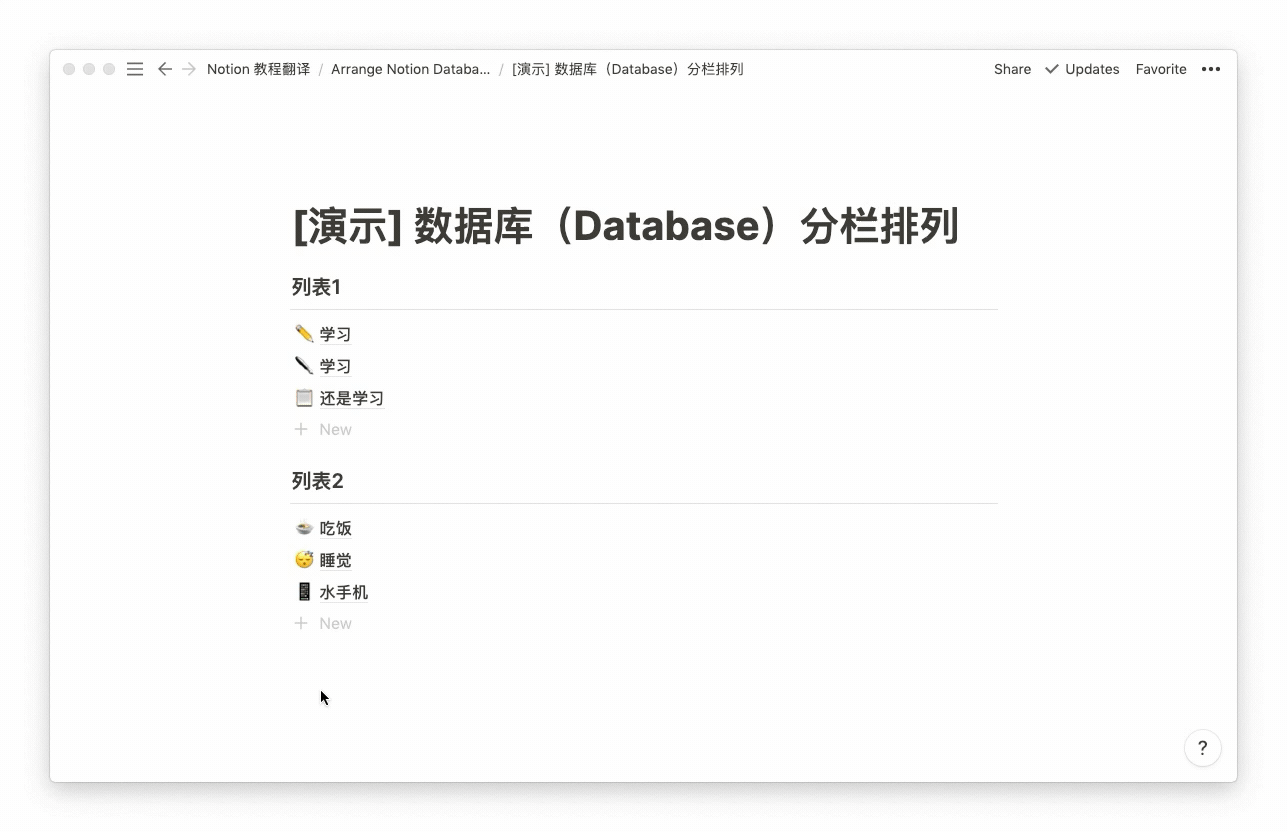Add page to Favorite
Viewport: 1287px width, 832px height.
click(x=1161, y=69)
